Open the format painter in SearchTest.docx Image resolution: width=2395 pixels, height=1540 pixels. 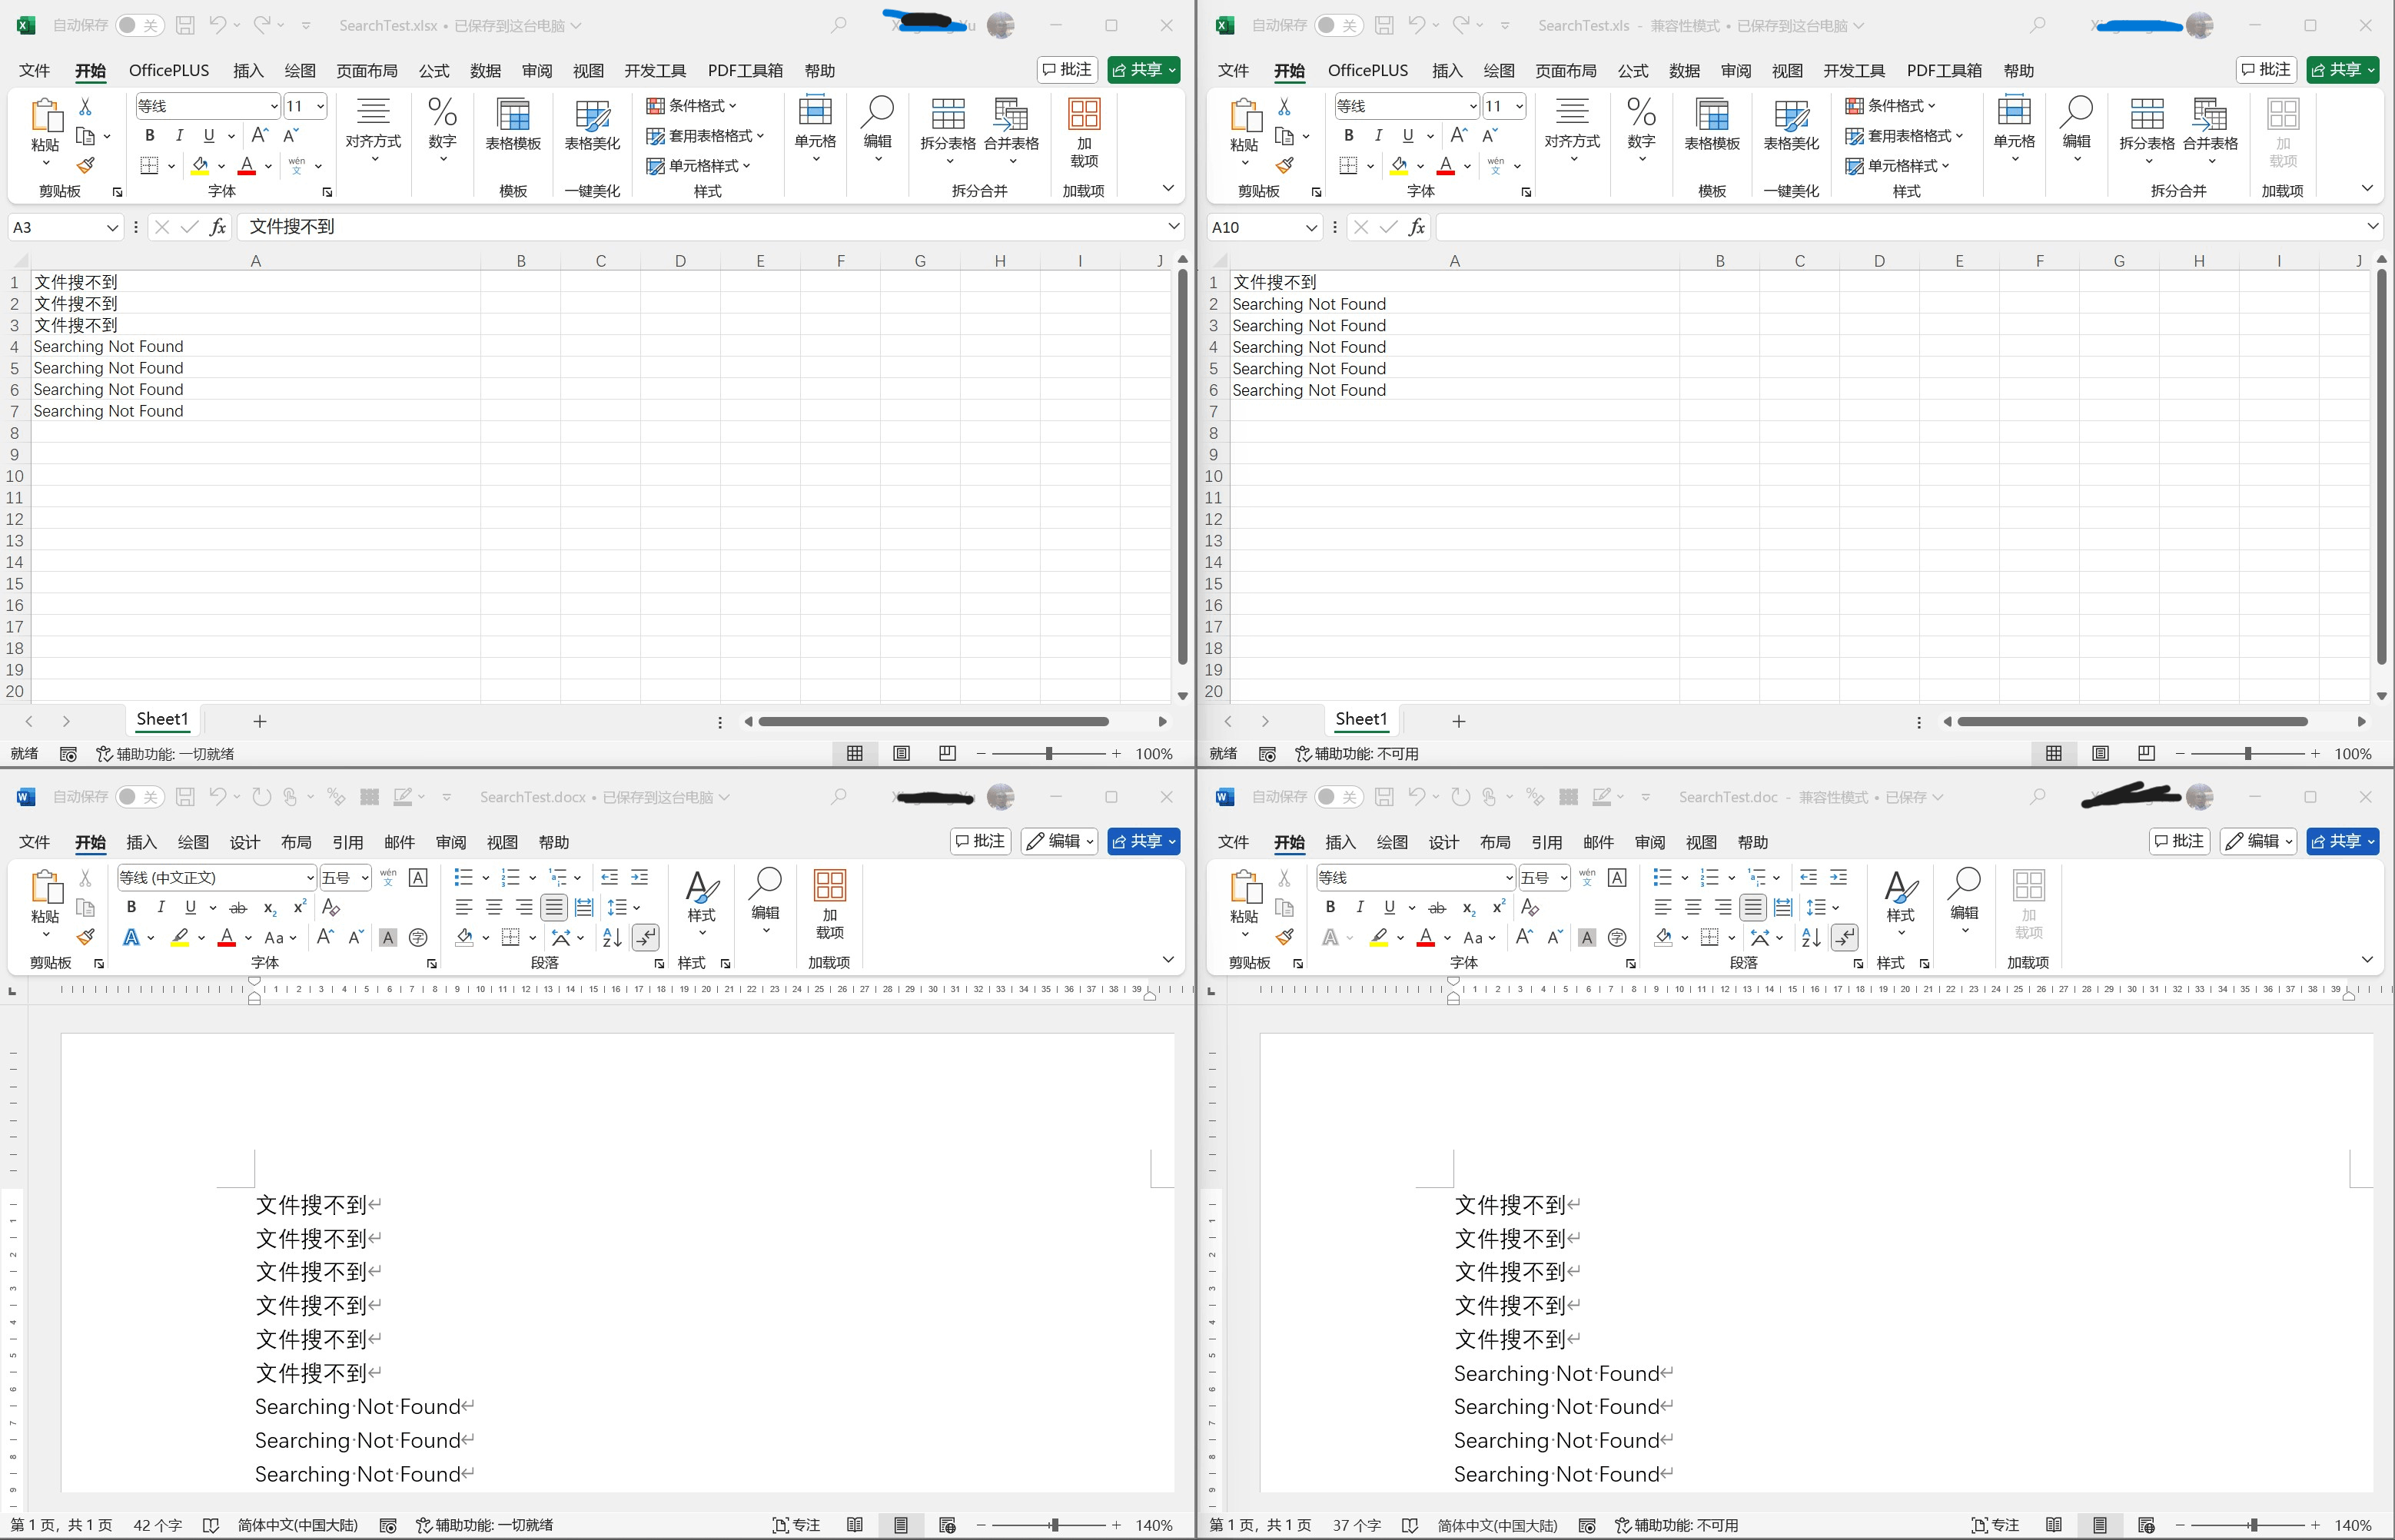click(x=86, y=937)
